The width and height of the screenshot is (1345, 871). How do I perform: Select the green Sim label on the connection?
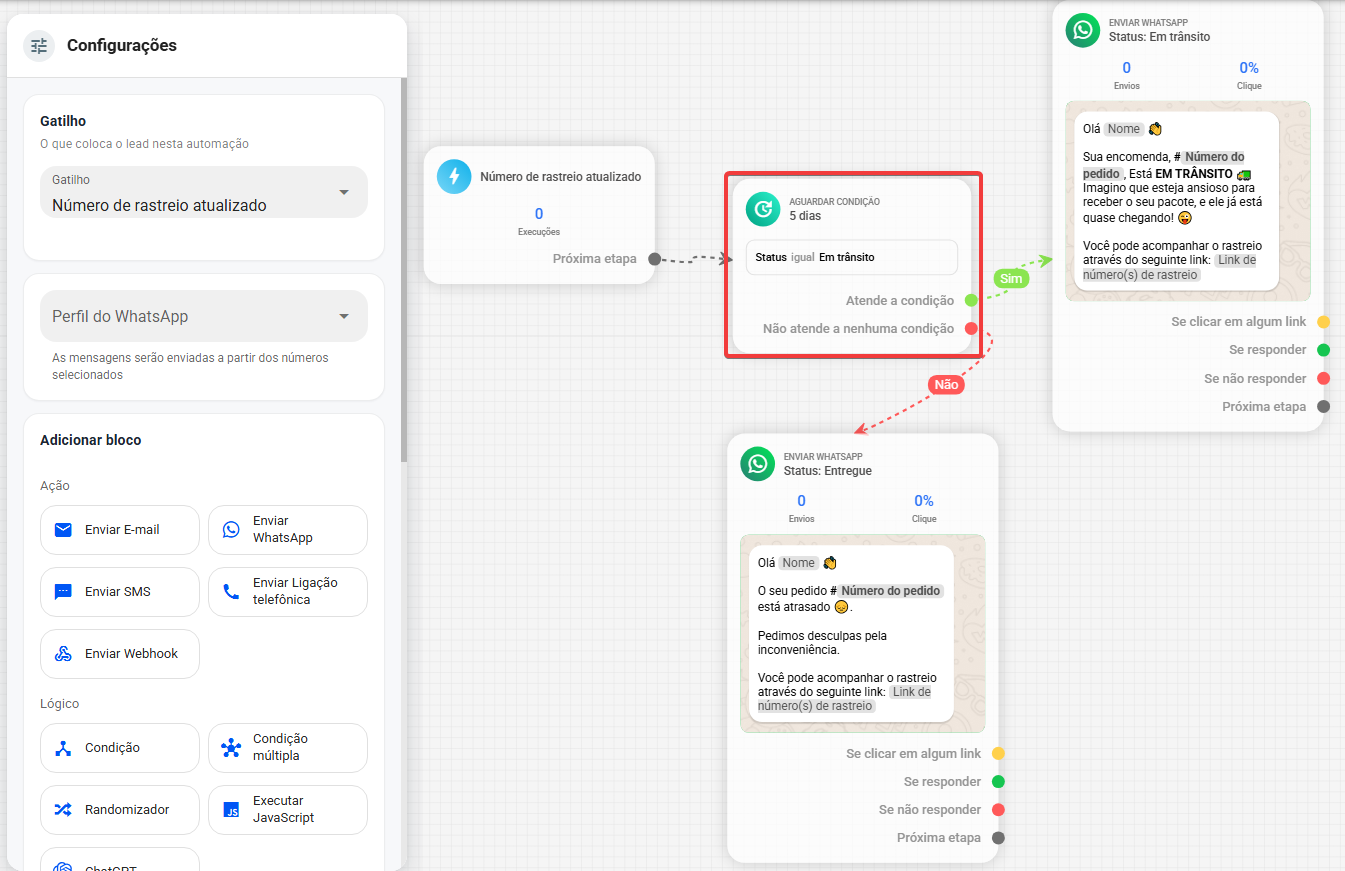pos(1011,278)
